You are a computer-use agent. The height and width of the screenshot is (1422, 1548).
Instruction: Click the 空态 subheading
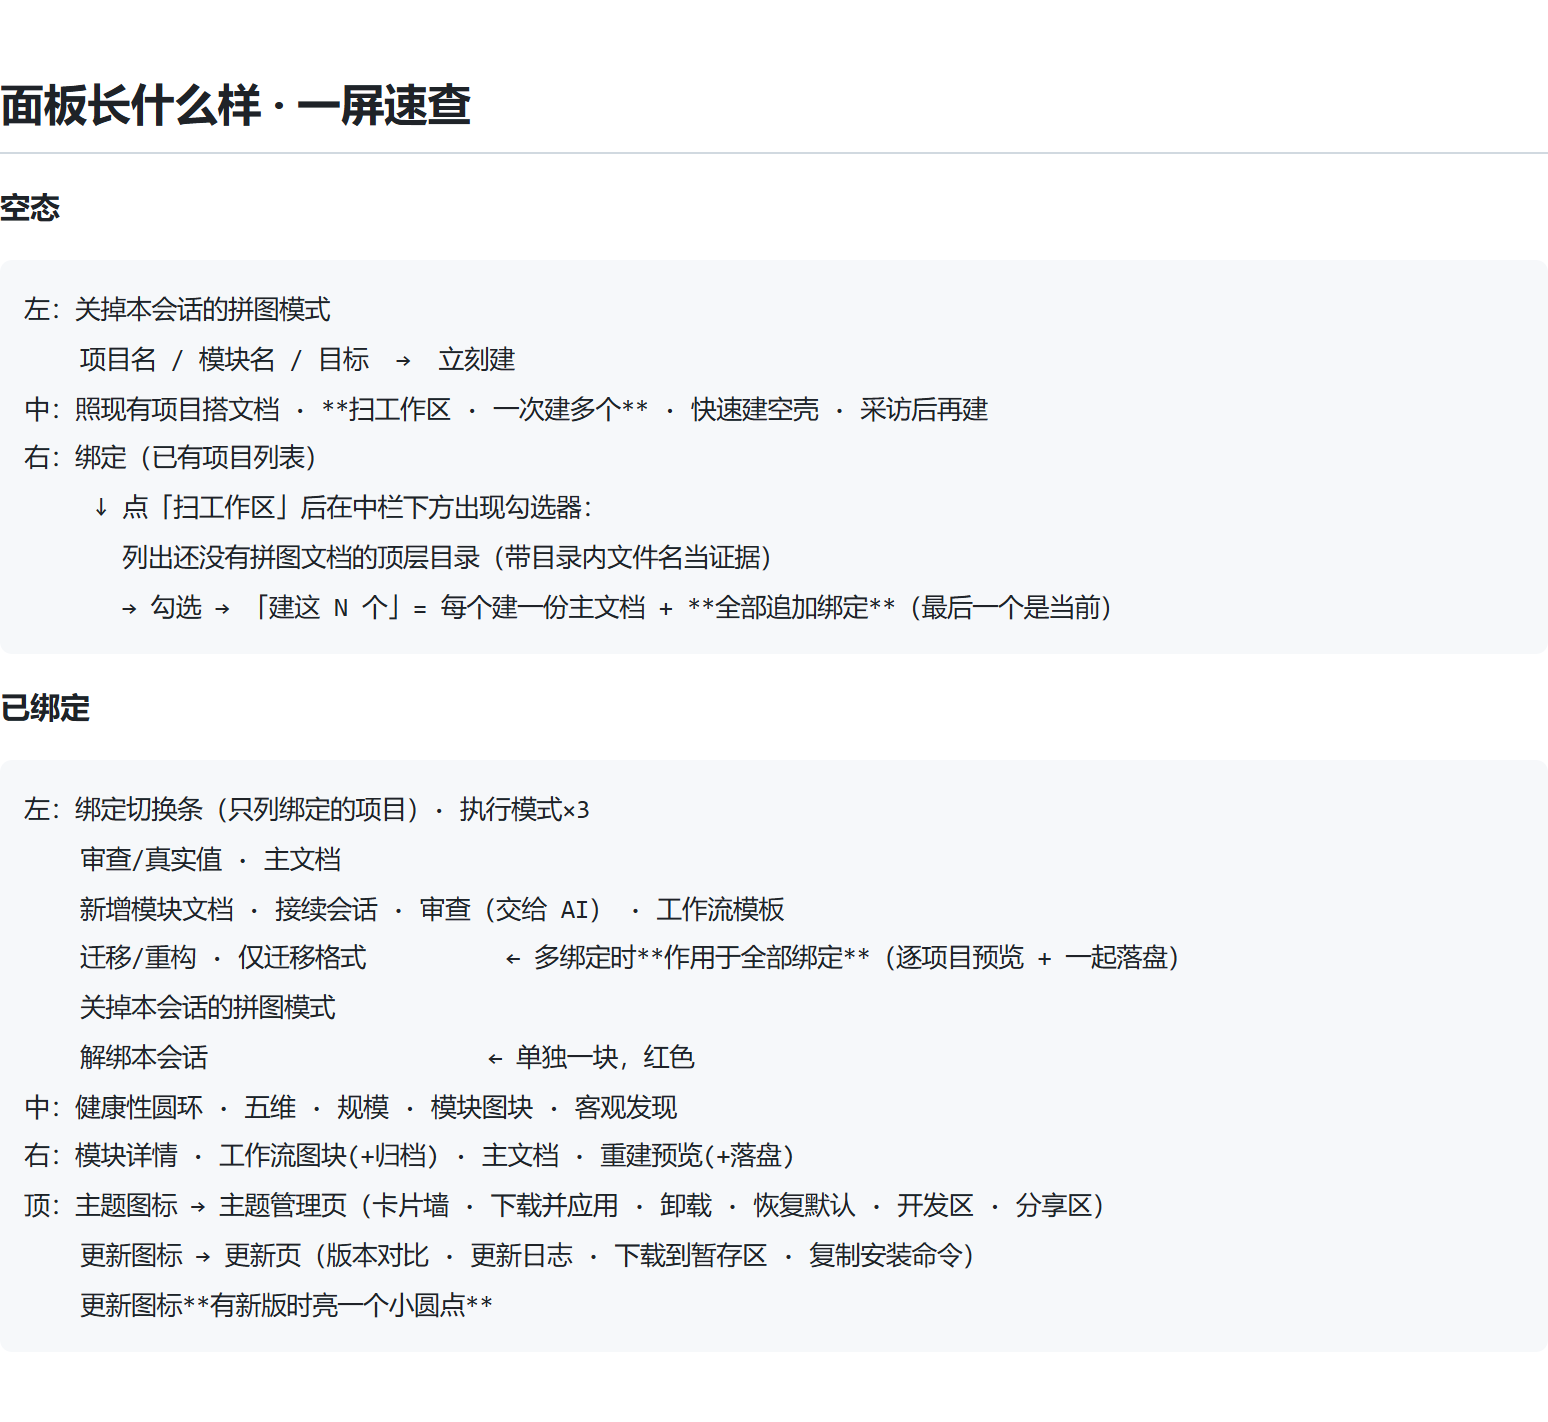tap(30, 208)
